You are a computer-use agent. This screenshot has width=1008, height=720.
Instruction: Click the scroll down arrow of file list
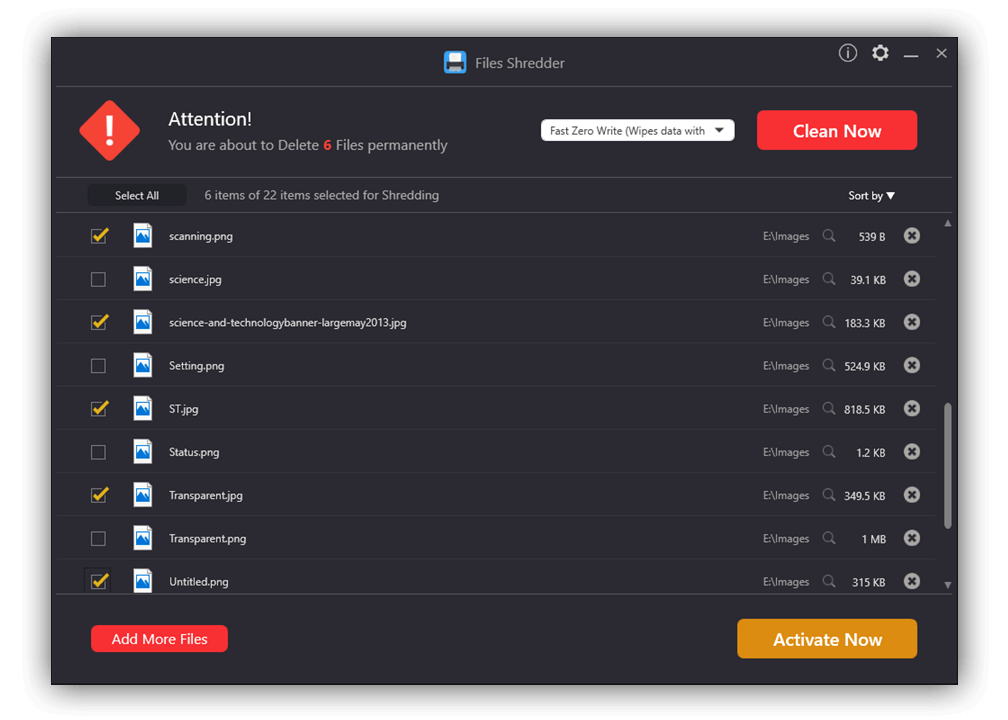click(948, 585)
